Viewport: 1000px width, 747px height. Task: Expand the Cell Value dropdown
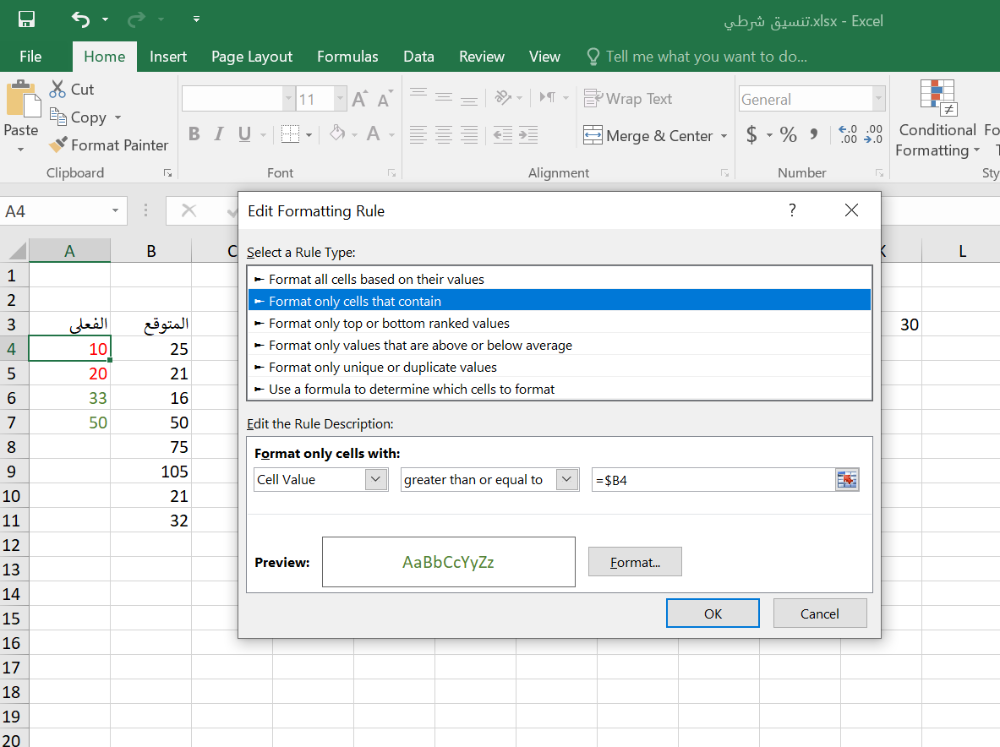[376, 480]
